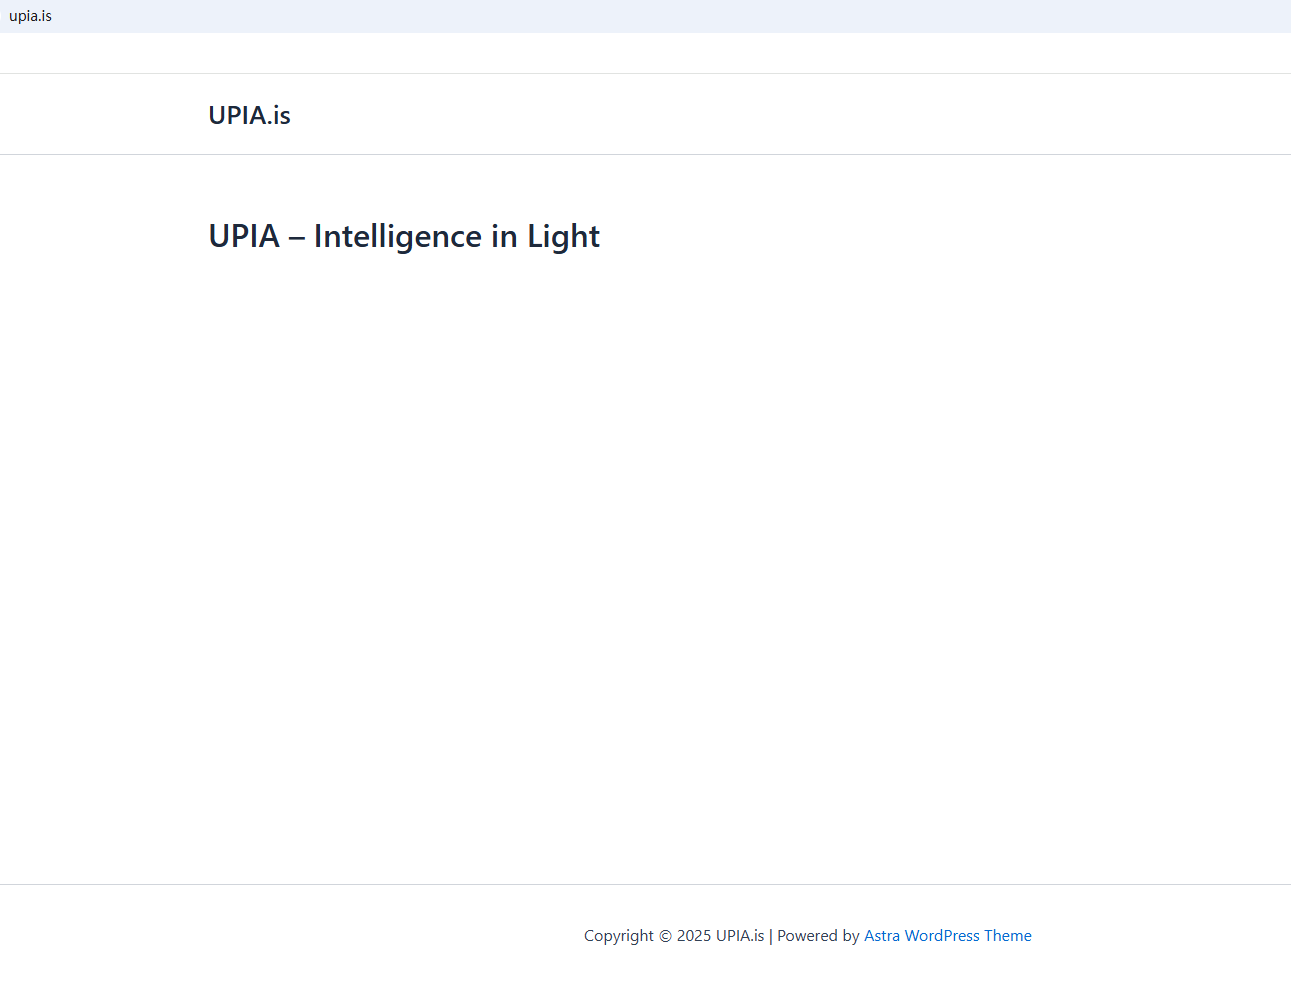Click the 'Powered by' footer text
The image size is (1291, 981).
pyautogui.click(x=818, y=936)
